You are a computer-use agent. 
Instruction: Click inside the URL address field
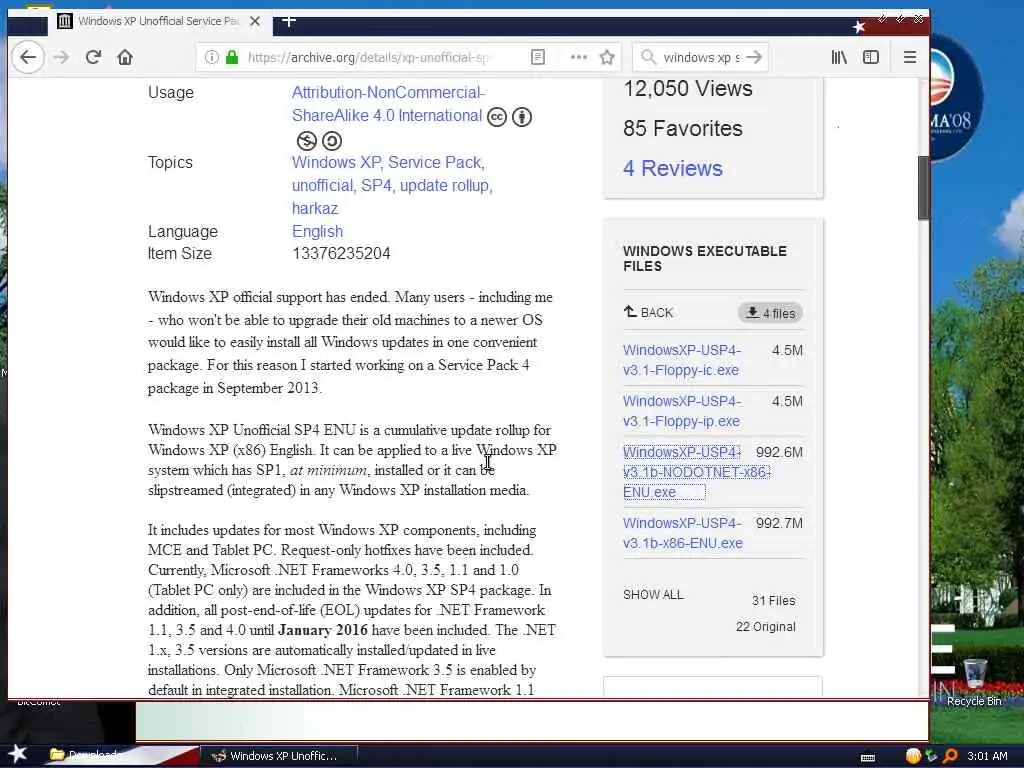pyautogui.click(x=368, y=57)
